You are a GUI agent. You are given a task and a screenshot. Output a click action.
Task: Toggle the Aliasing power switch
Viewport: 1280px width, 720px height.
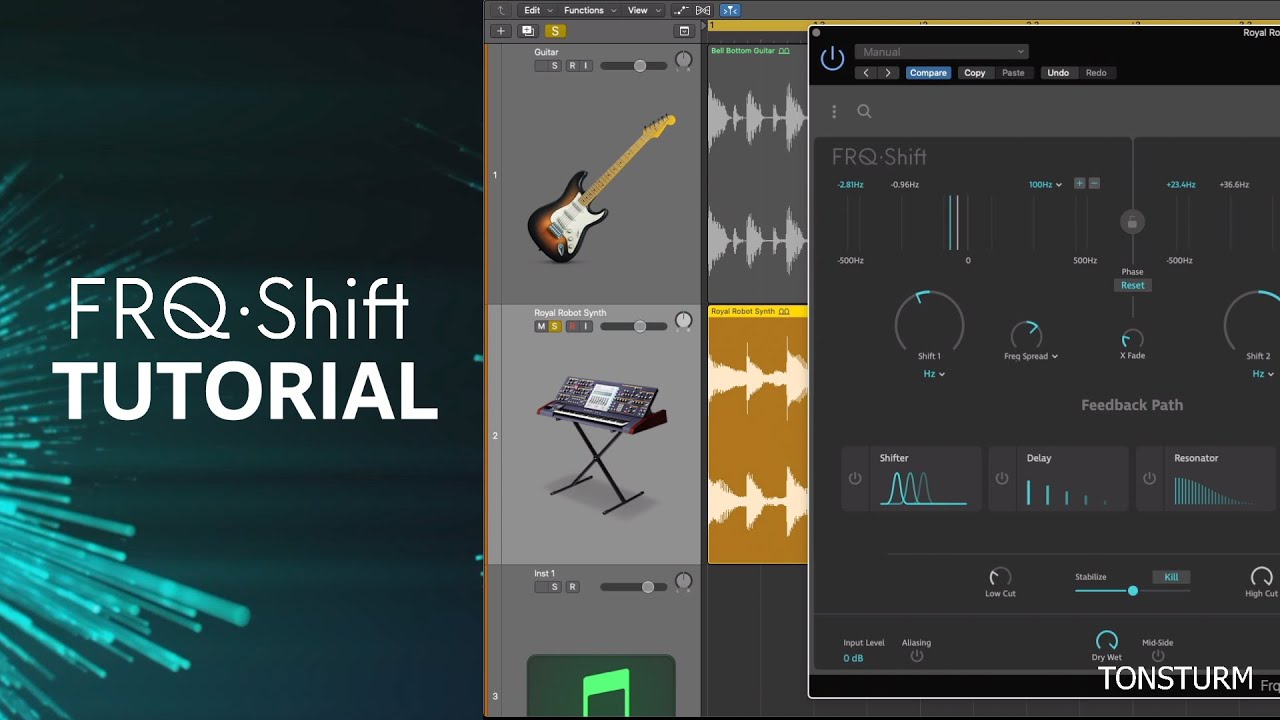(x=916, y=656)
